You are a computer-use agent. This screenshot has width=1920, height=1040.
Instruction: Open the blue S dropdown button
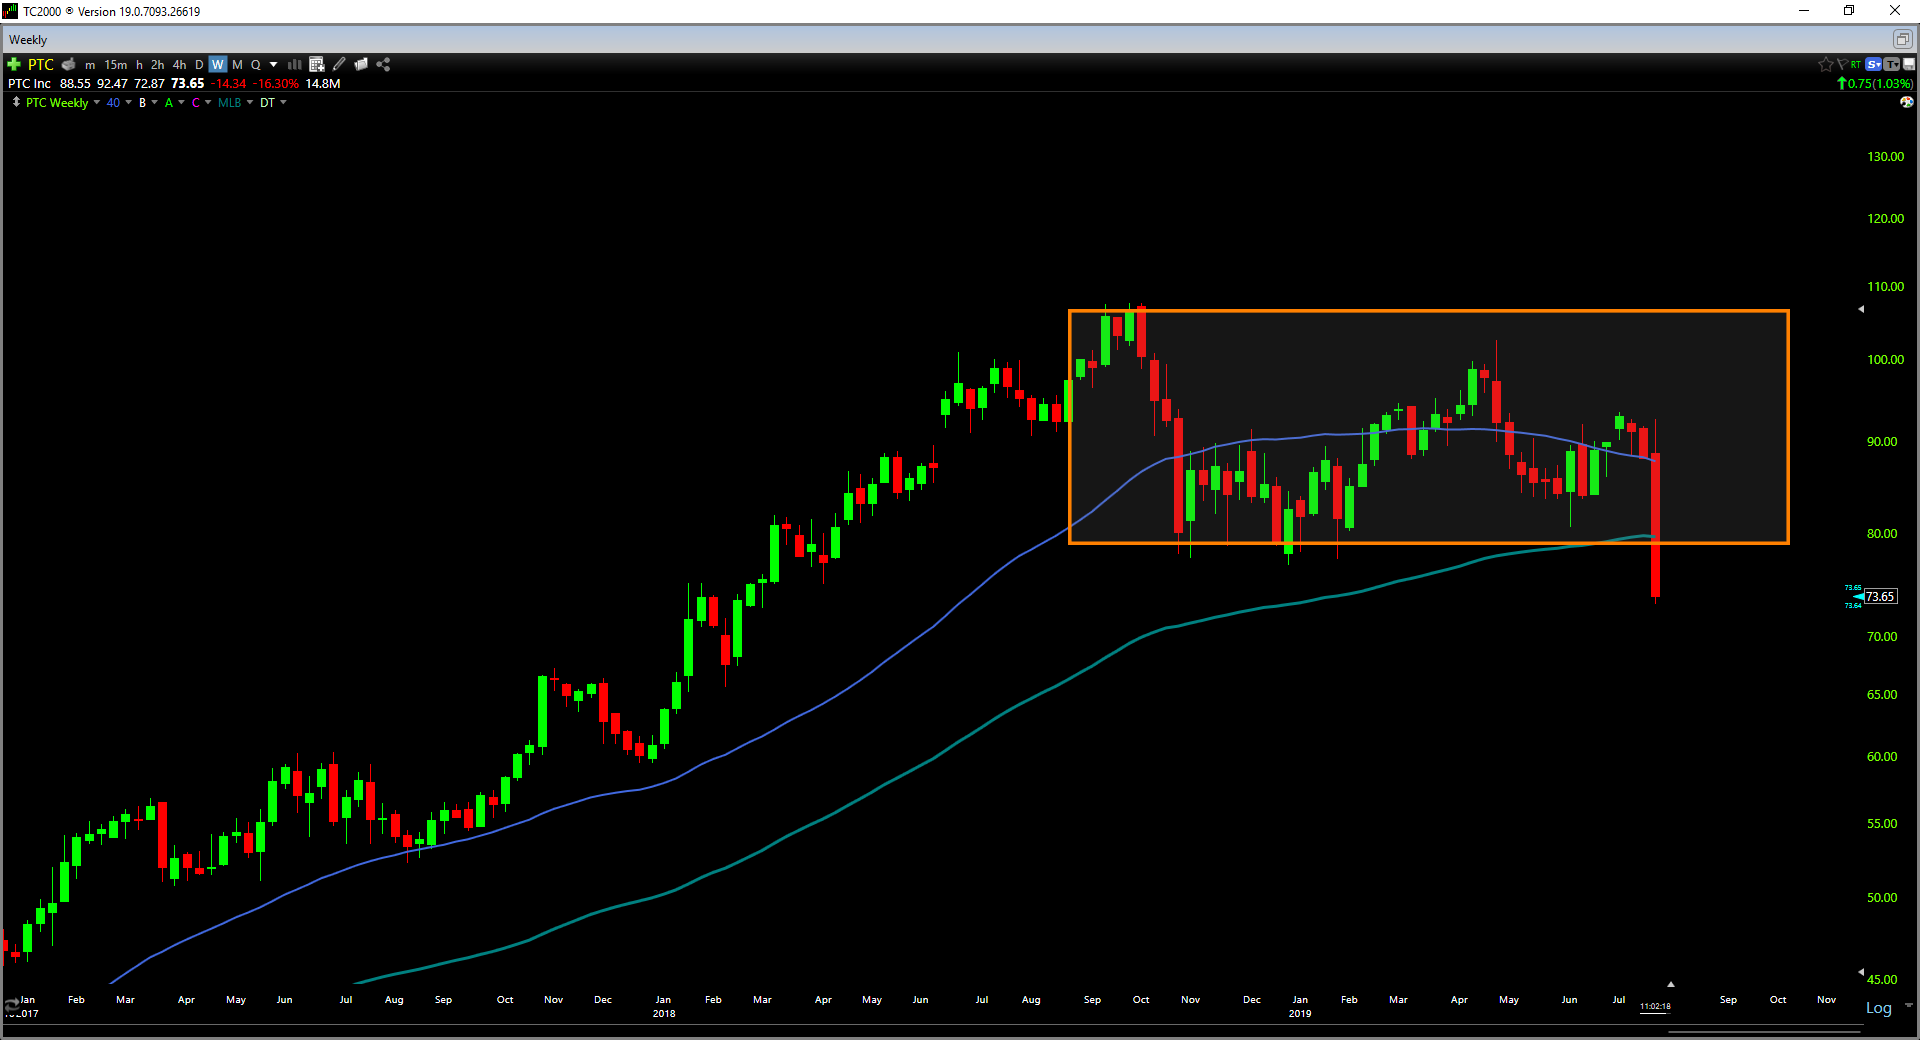tap(1874, 64)
